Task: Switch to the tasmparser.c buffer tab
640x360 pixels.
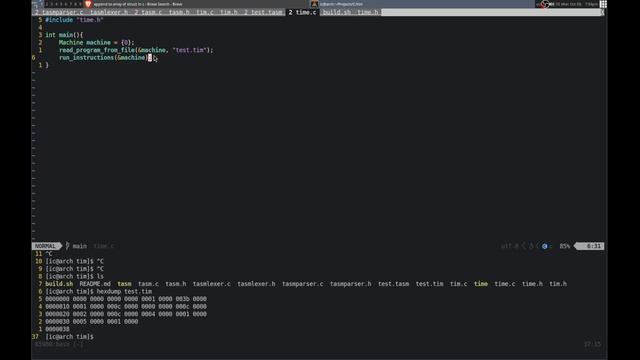Action: pos(59,12)
